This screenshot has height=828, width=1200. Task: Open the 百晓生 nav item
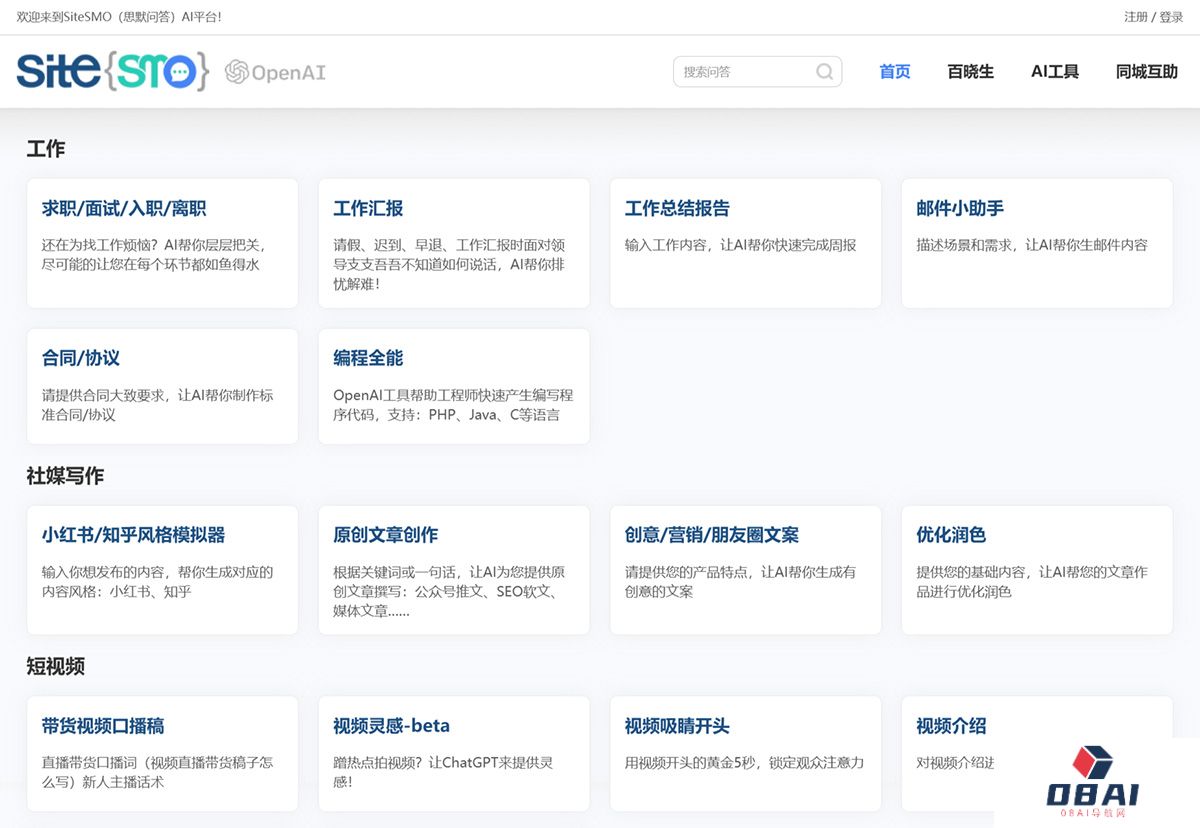point(970,72)
